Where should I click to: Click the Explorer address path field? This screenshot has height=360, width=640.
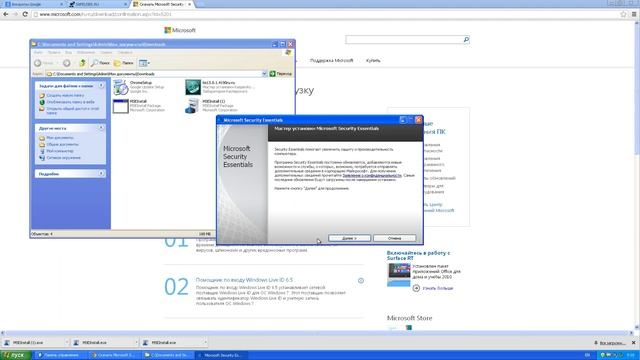click(x=155, y=74)
